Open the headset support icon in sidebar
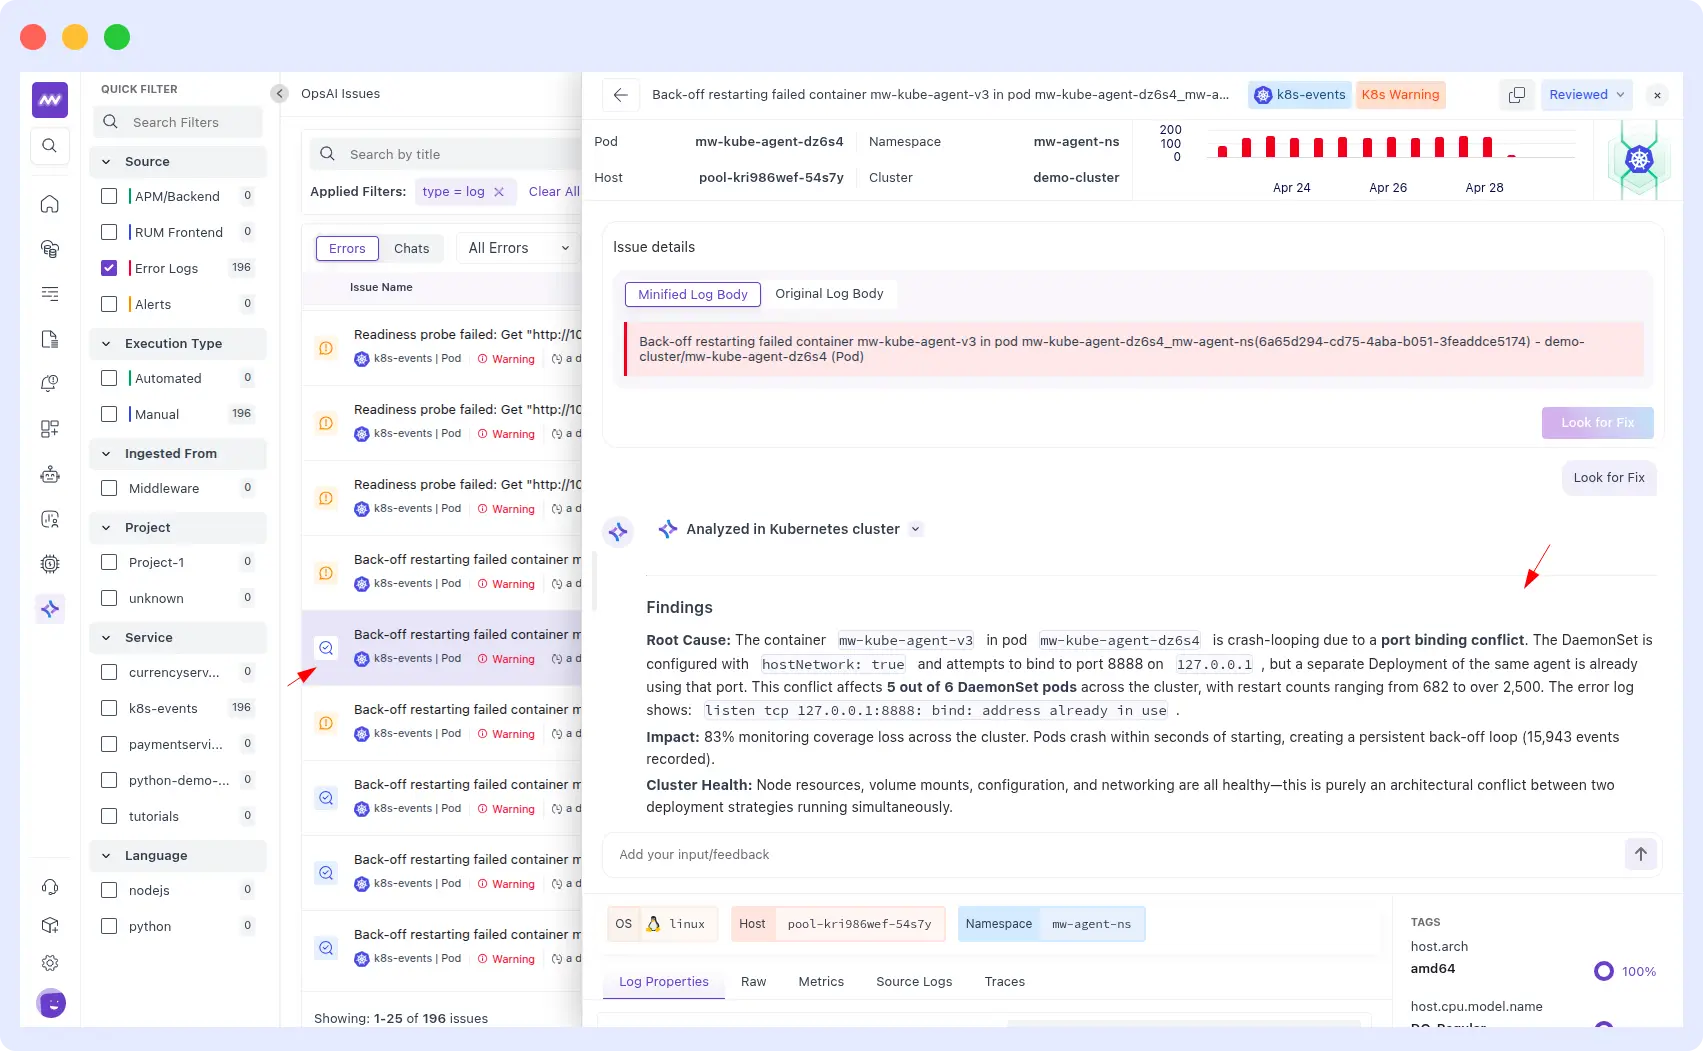 pos(49,887)
